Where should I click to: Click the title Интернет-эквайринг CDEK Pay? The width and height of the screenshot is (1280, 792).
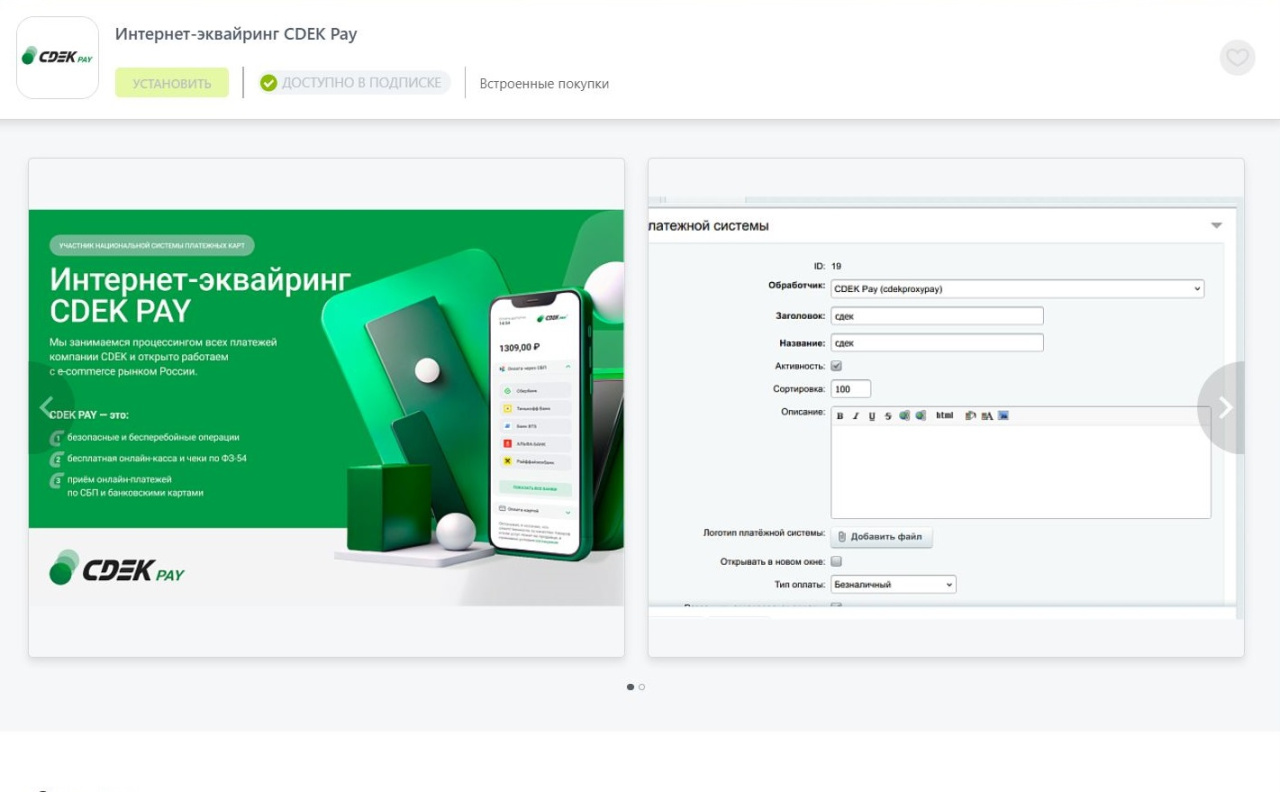236,34
